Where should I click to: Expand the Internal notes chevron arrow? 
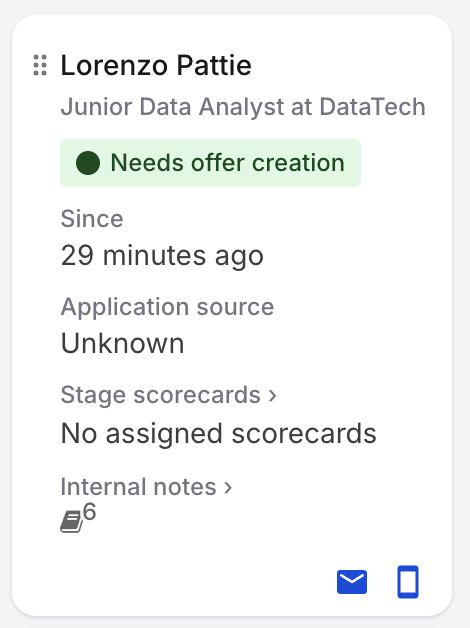pyautogui.click(x=228, y=487)
